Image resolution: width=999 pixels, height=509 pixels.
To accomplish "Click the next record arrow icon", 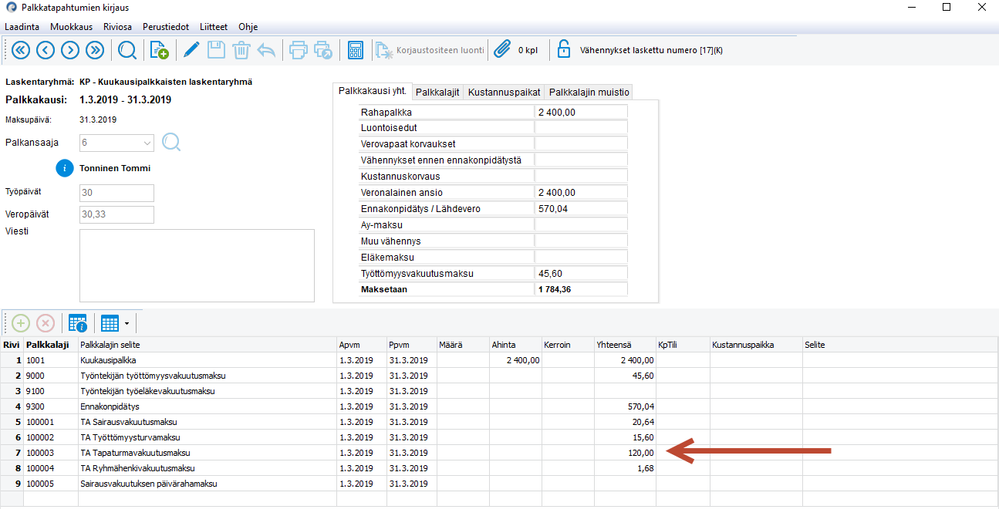I will click(70, 50).
